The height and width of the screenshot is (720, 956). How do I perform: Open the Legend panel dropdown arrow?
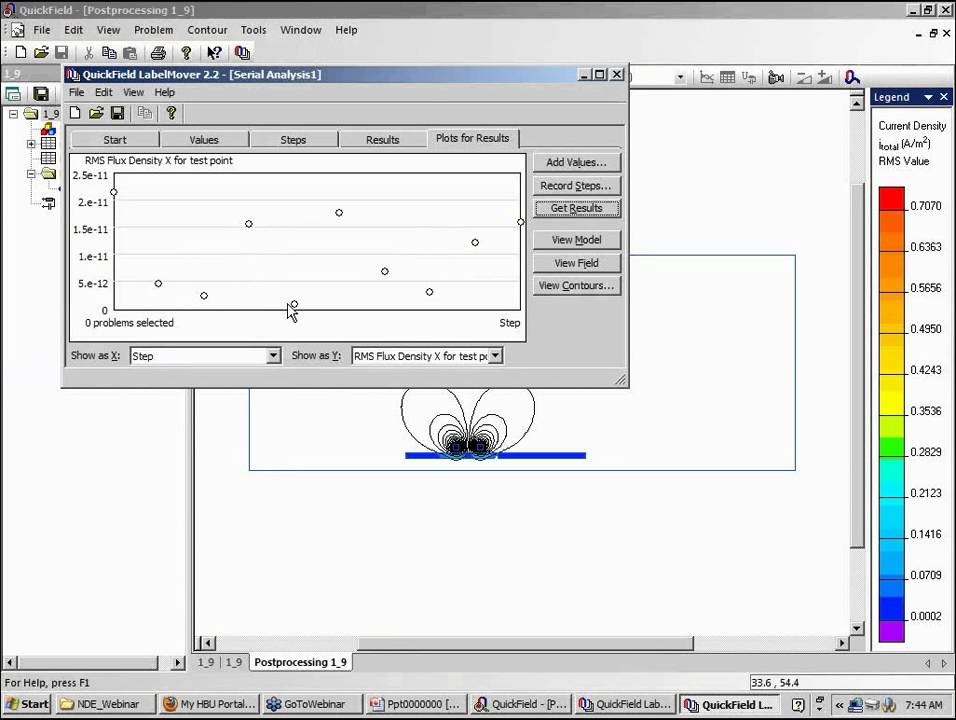(x=928, y=97)
